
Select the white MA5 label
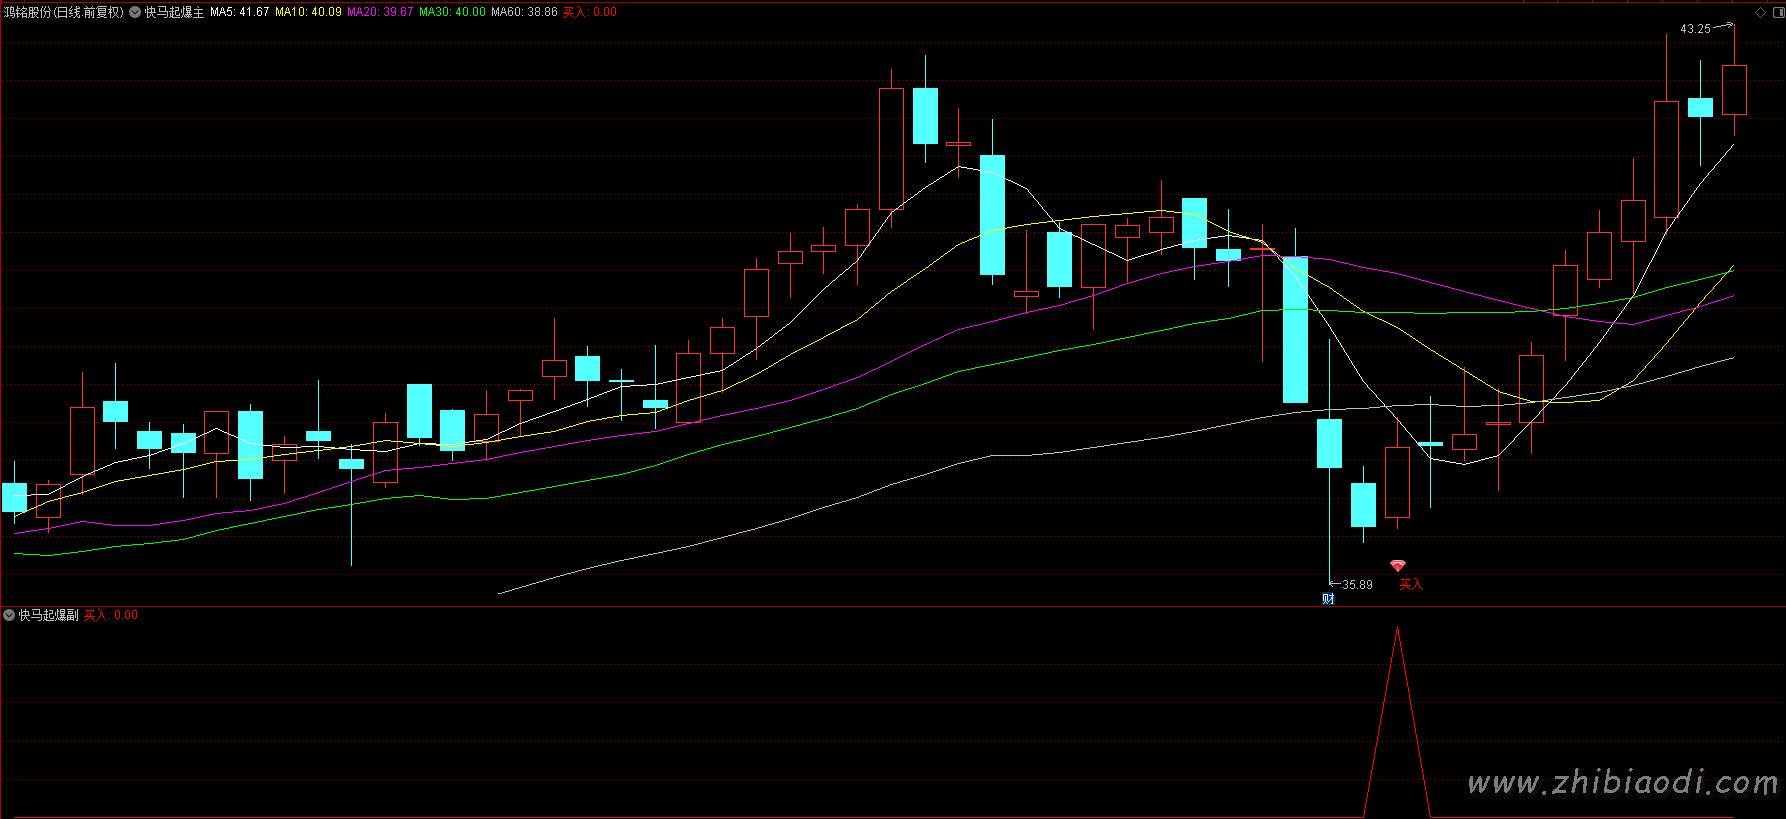[x=239, y=13]
